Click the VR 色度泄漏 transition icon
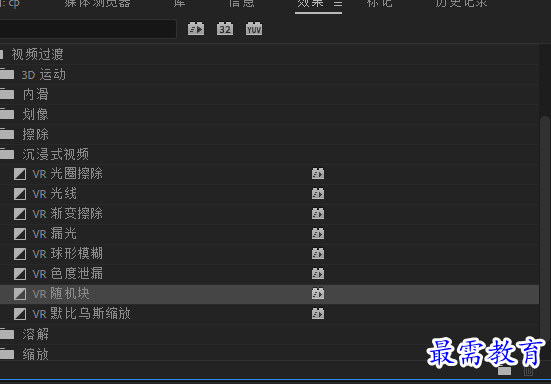This screenshot has width=551, height=384. point(20,274)
